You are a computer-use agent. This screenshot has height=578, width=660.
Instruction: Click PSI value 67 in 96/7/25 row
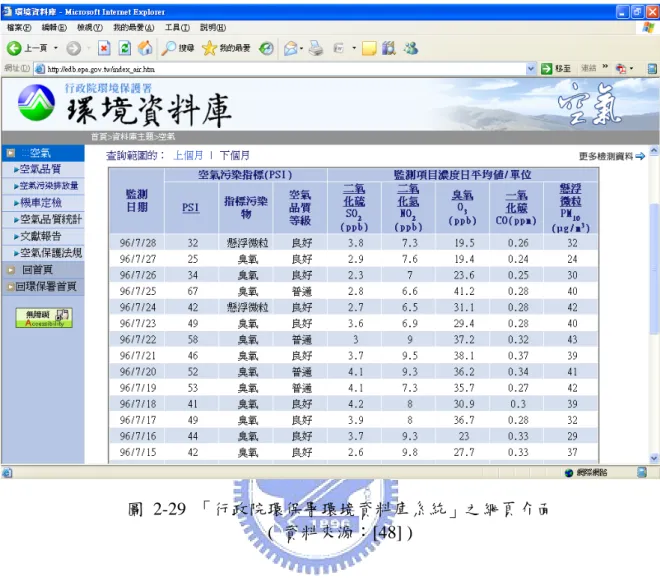(x=193, y=291)
